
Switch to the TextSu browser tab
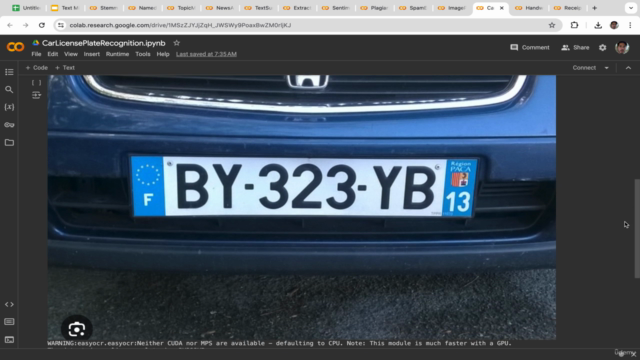coord(258,8)
